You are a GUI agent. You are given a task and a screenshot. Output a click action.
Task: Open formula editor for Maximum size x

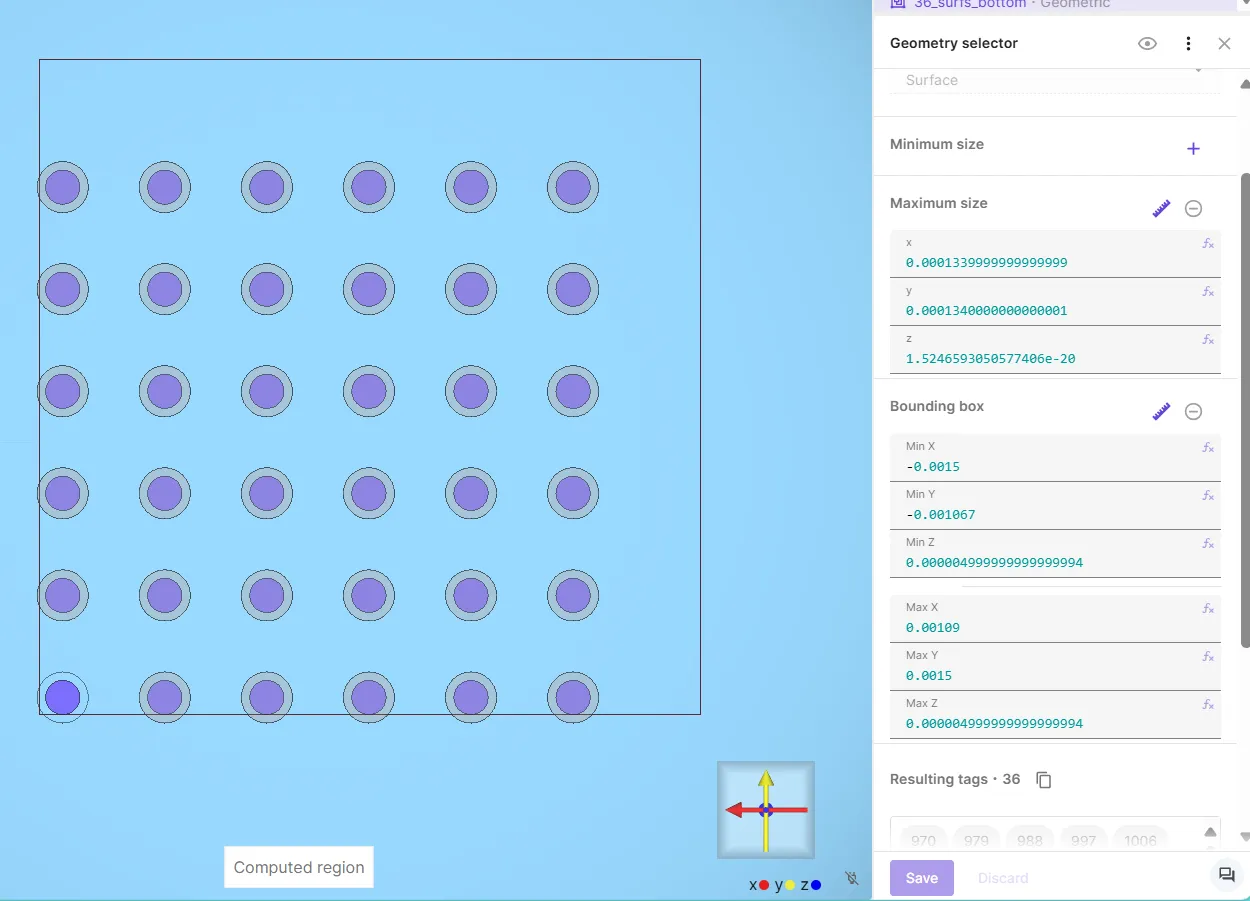(x=1208, y=244)
